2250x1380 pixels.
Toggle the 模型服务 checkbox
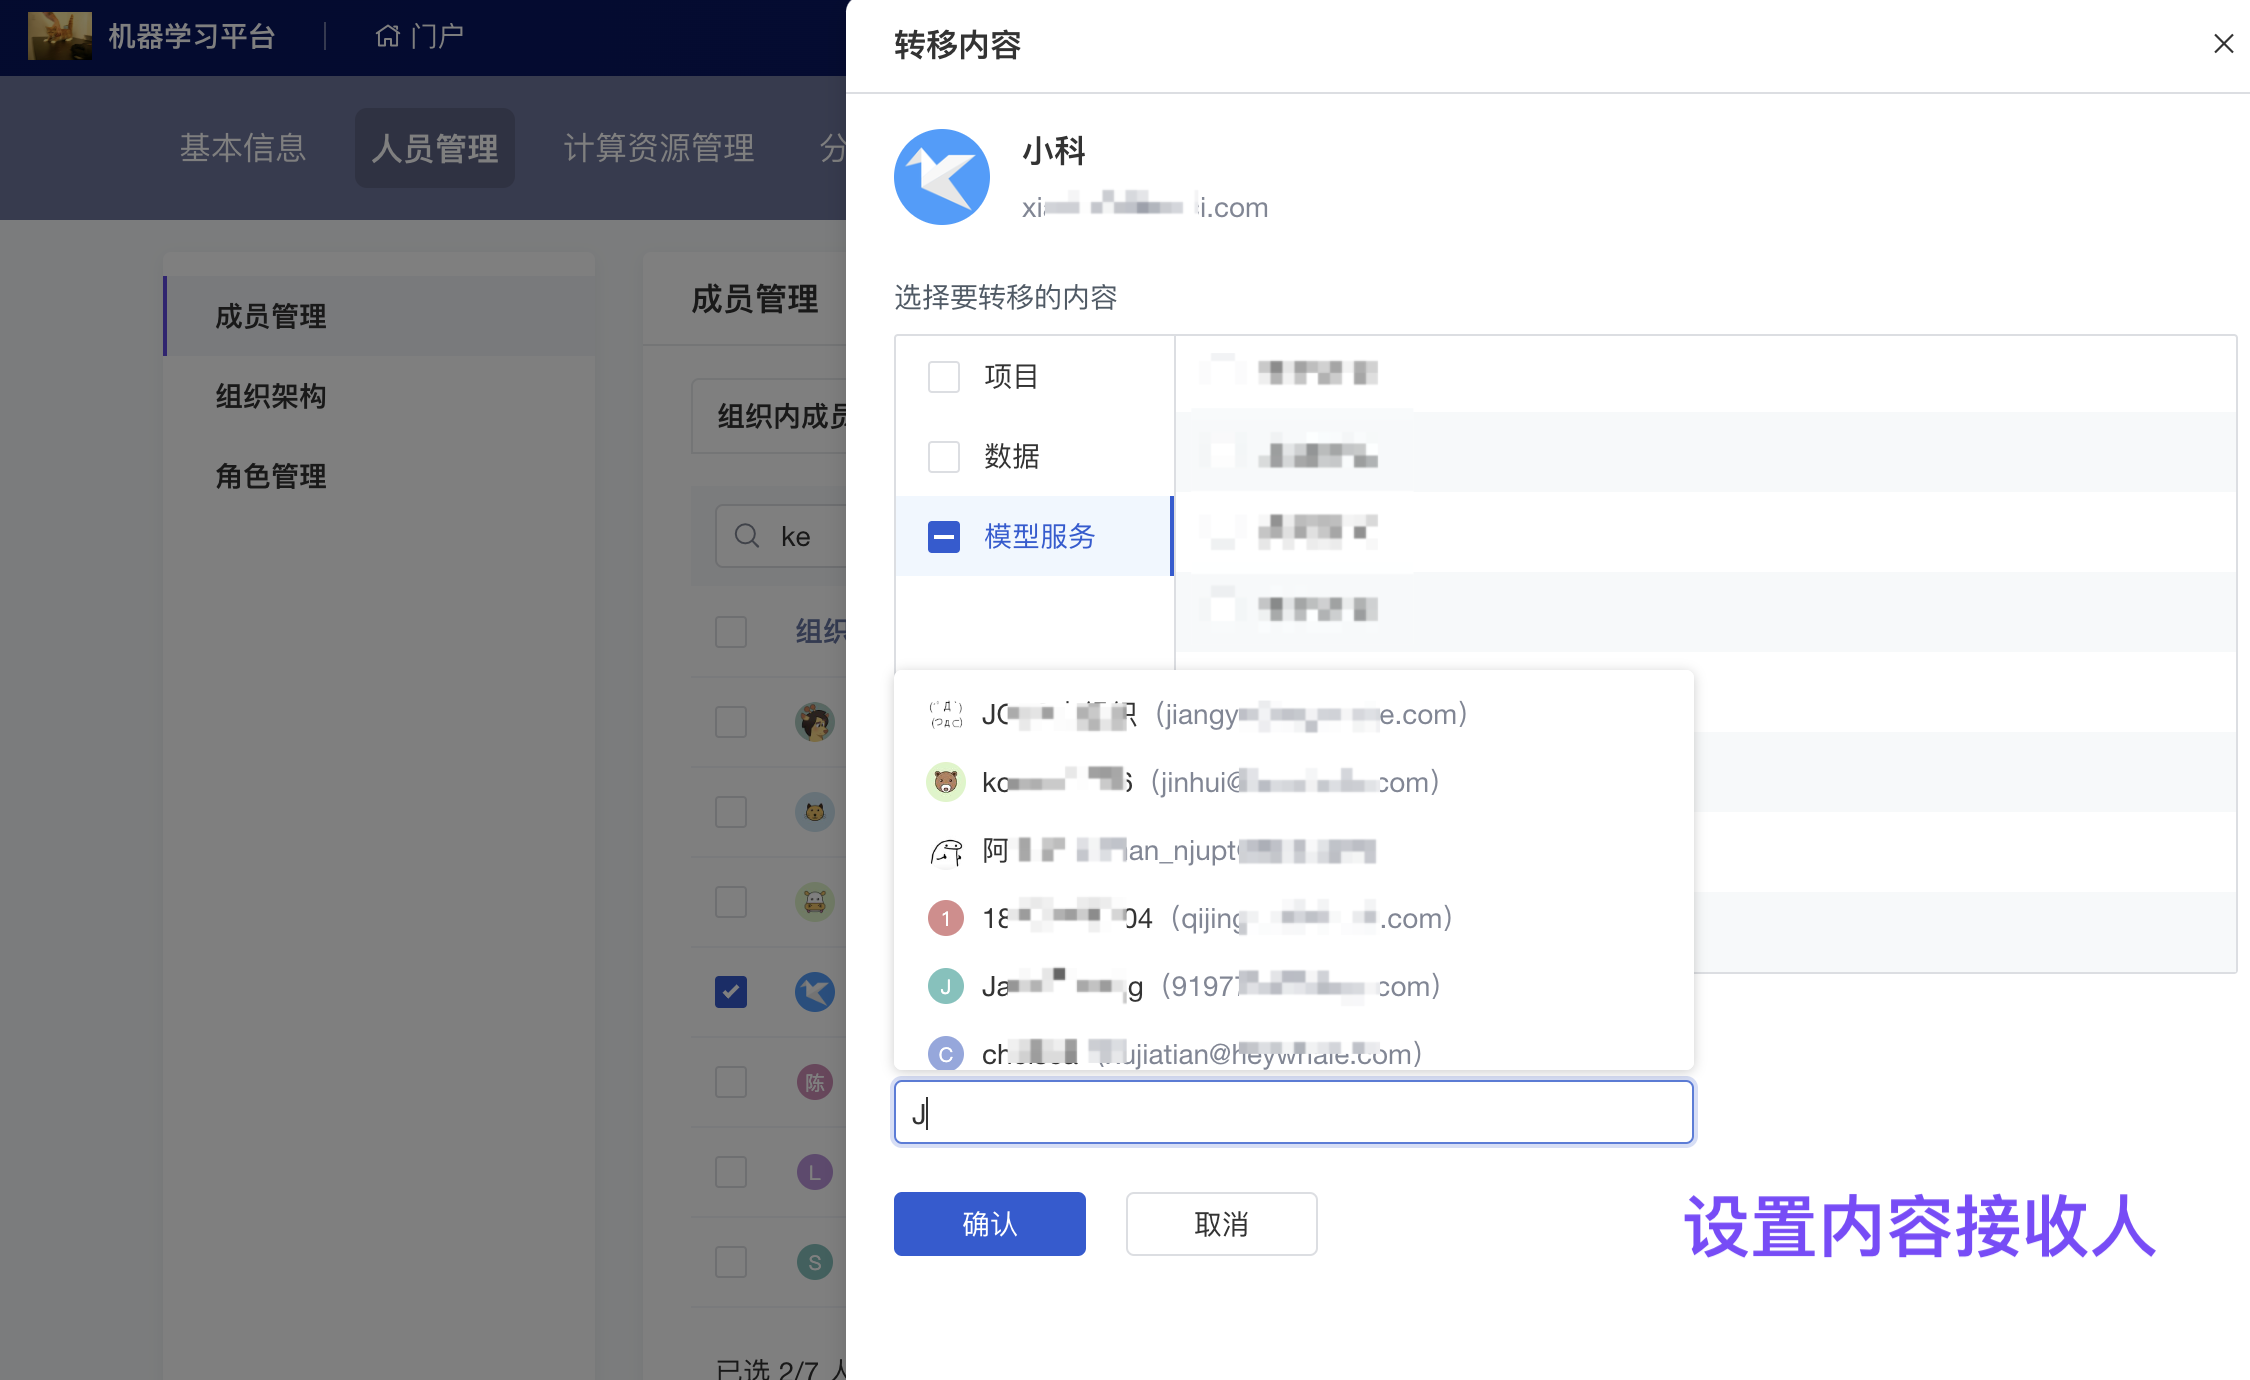(943, 537)
